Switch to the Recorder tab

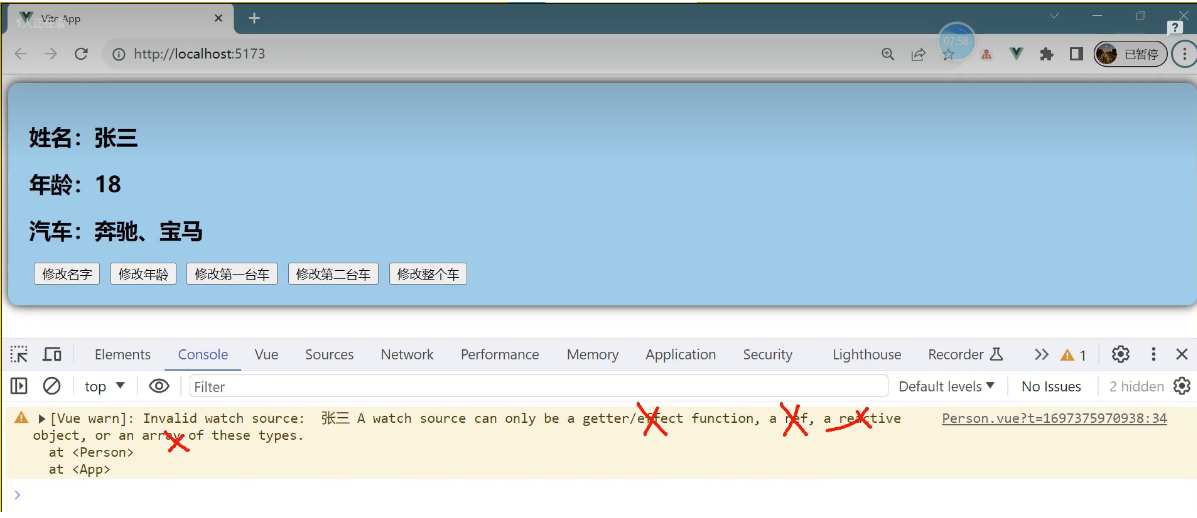pyautogui.click(x=965, y=355)
